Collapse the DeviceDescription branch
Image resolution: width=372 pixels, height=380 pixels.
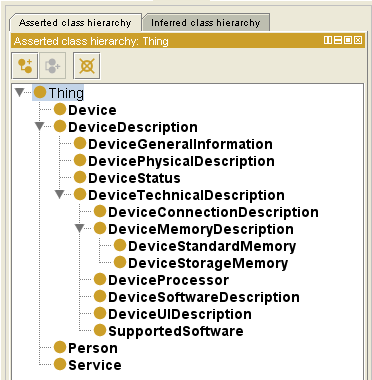[x=40, y=127]
